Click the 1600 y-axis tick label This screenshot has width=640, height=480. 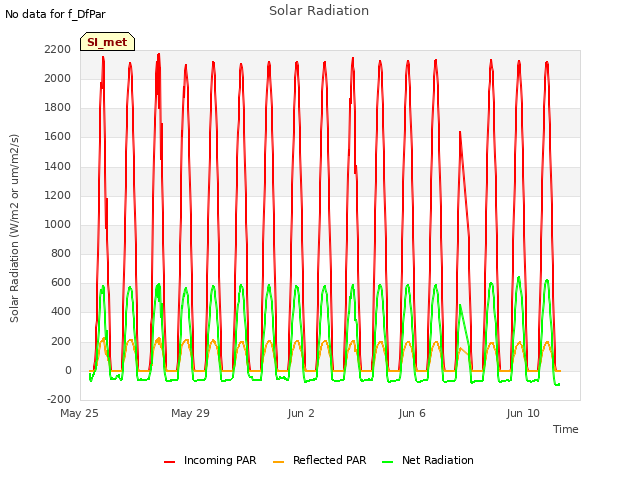click(x=58, y=137)
